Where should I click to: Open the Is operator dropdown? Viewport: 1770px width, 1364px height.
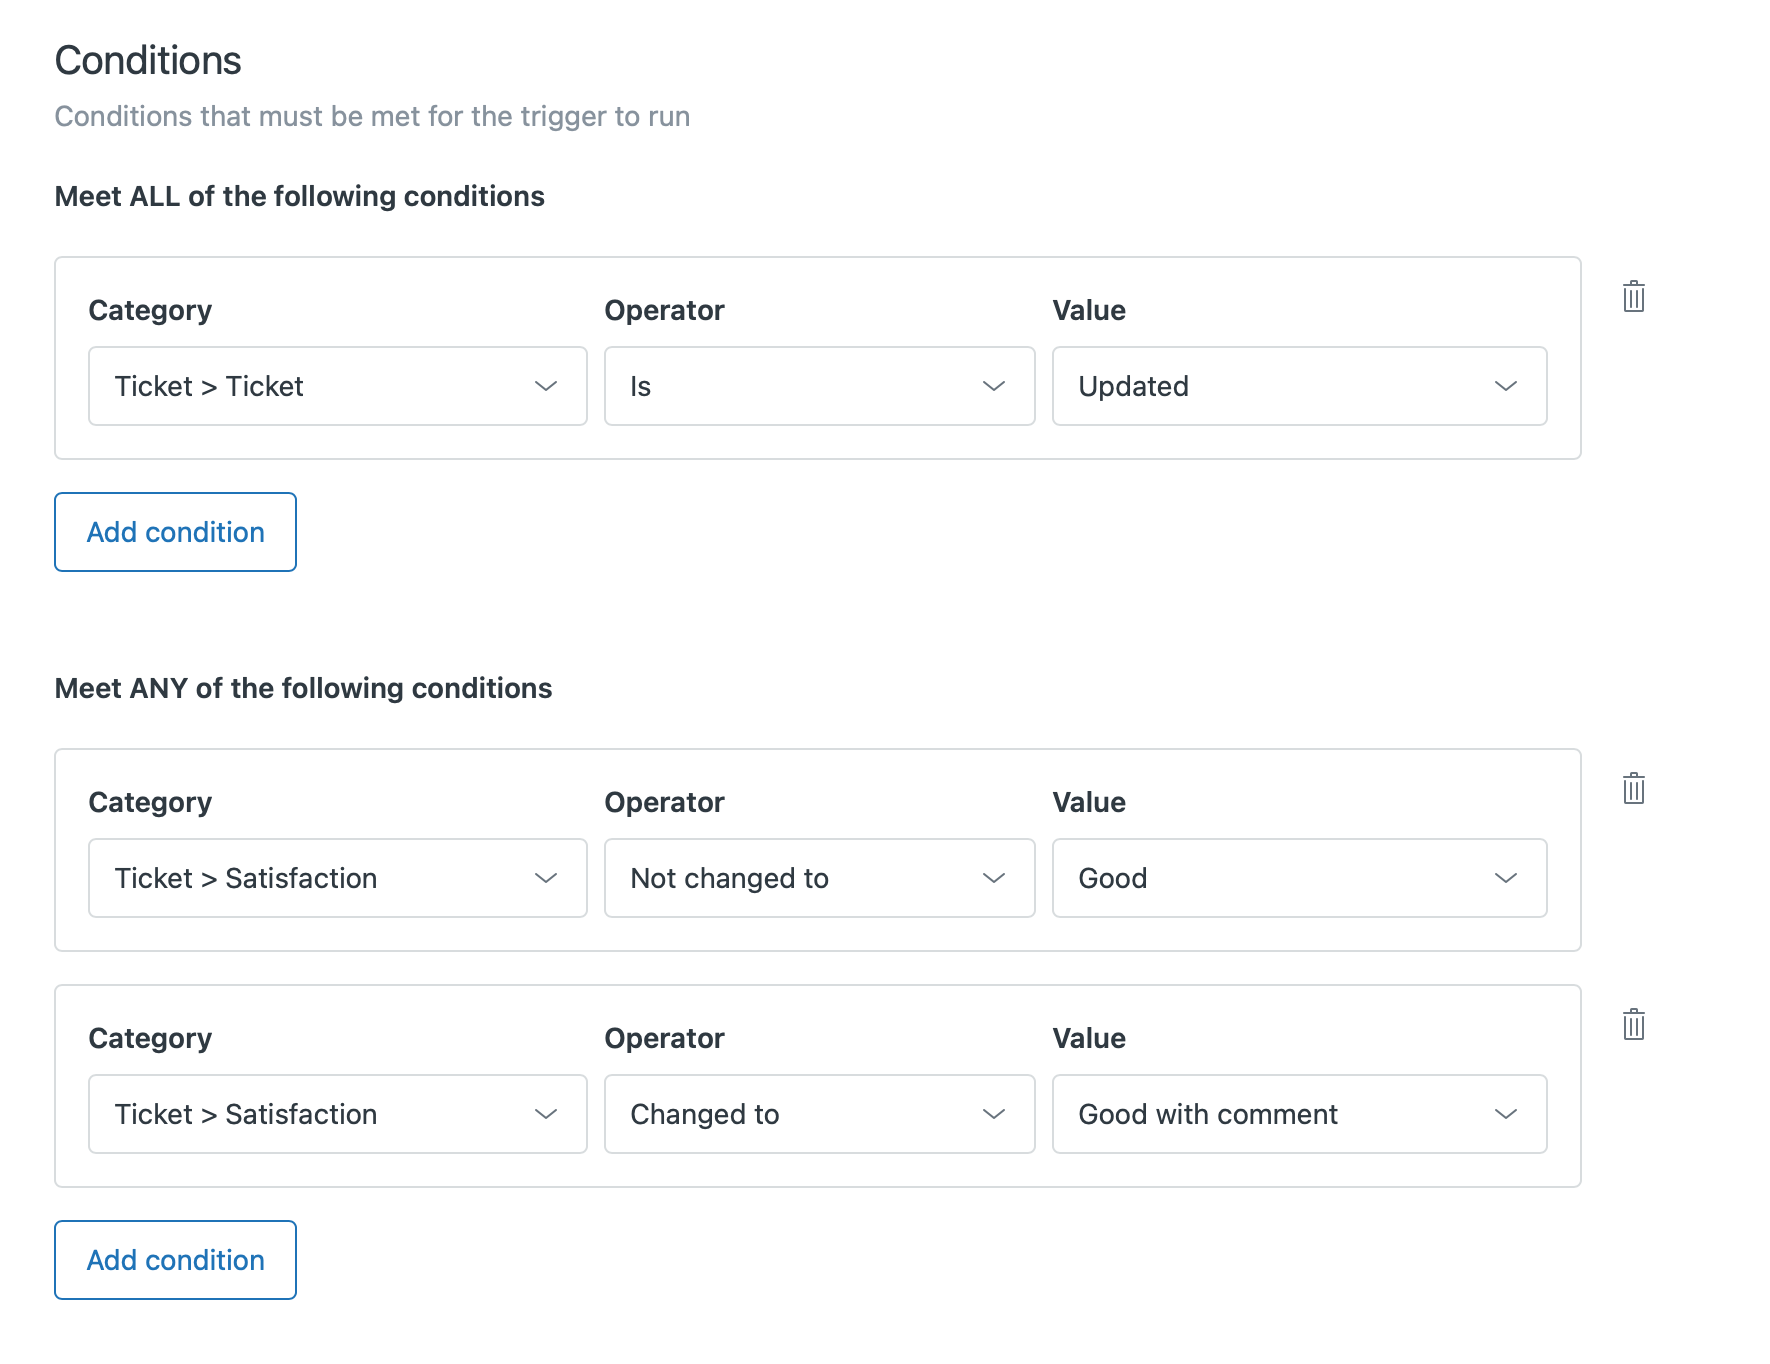(818, 386)
